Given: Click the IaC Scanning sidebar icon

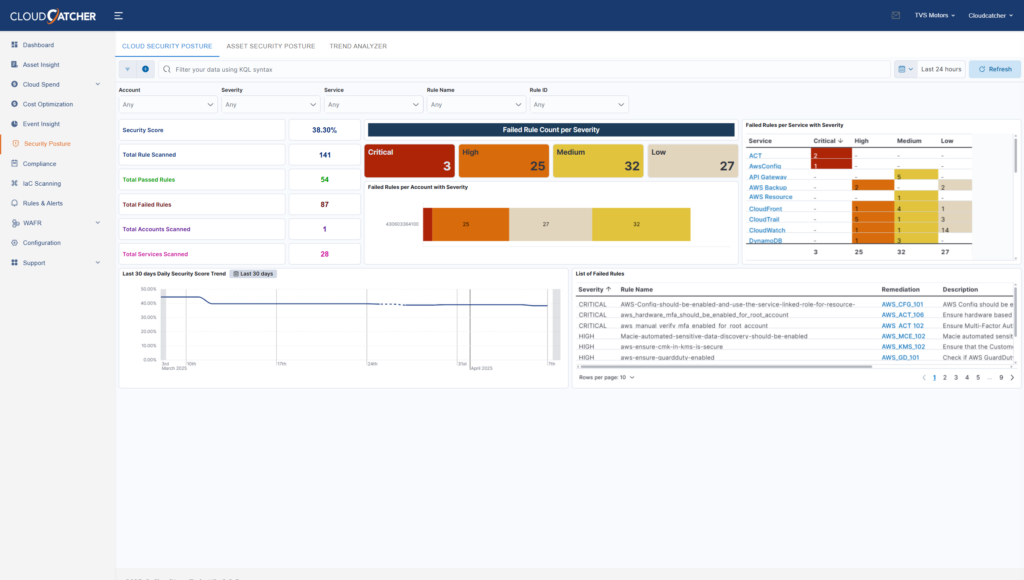Looking at the screenshot, I should click(x=14, y=183).
